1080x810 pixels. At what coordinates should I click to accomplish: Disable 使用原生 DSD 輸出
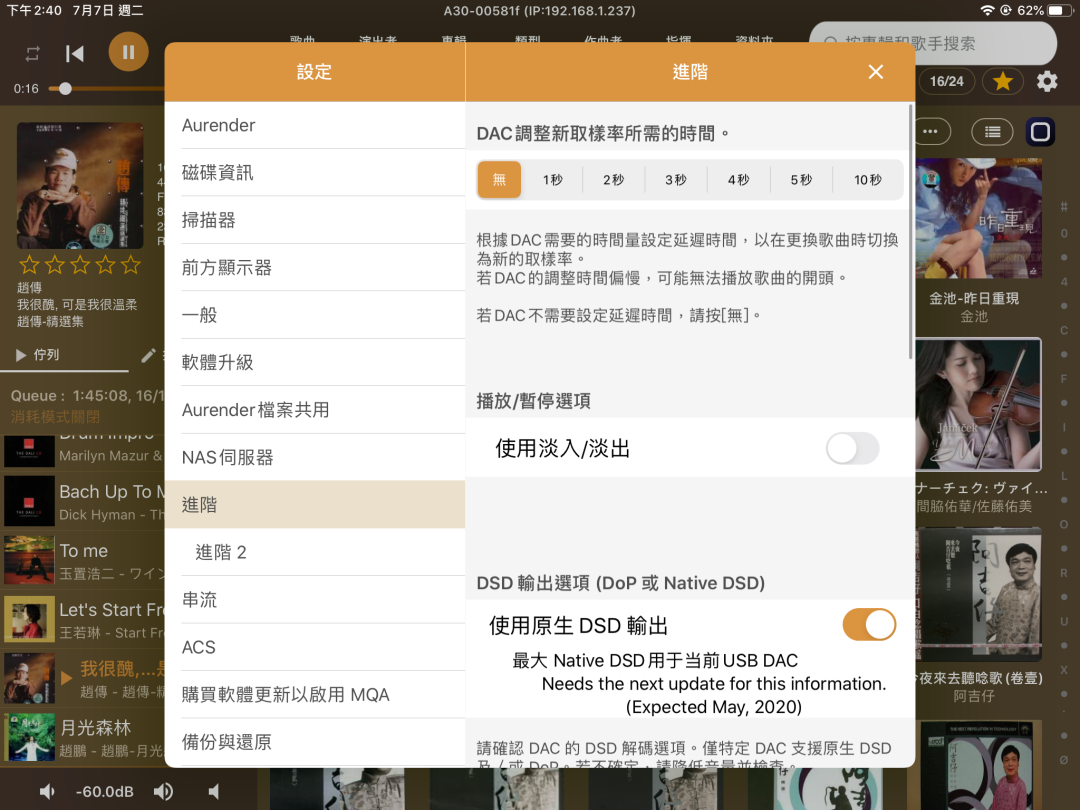pos(869,624)
